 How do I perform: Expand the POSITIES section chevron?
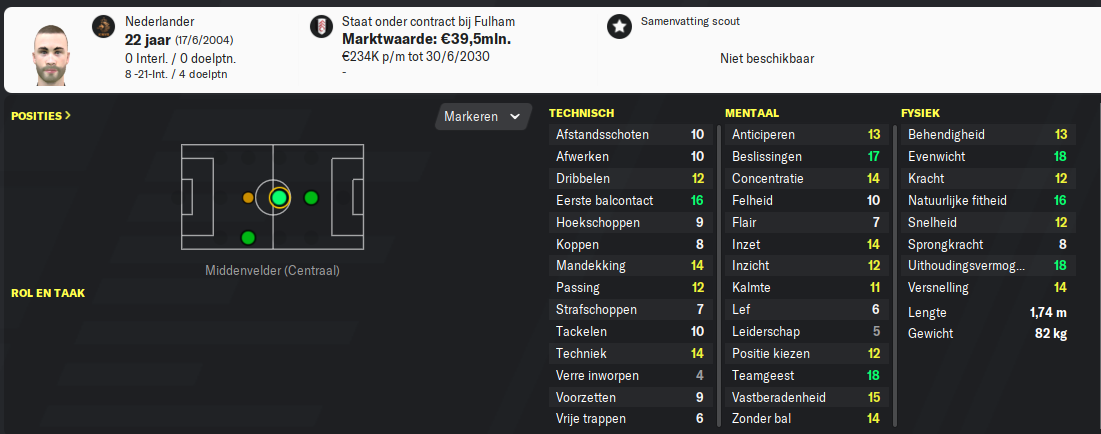[67, 116]
